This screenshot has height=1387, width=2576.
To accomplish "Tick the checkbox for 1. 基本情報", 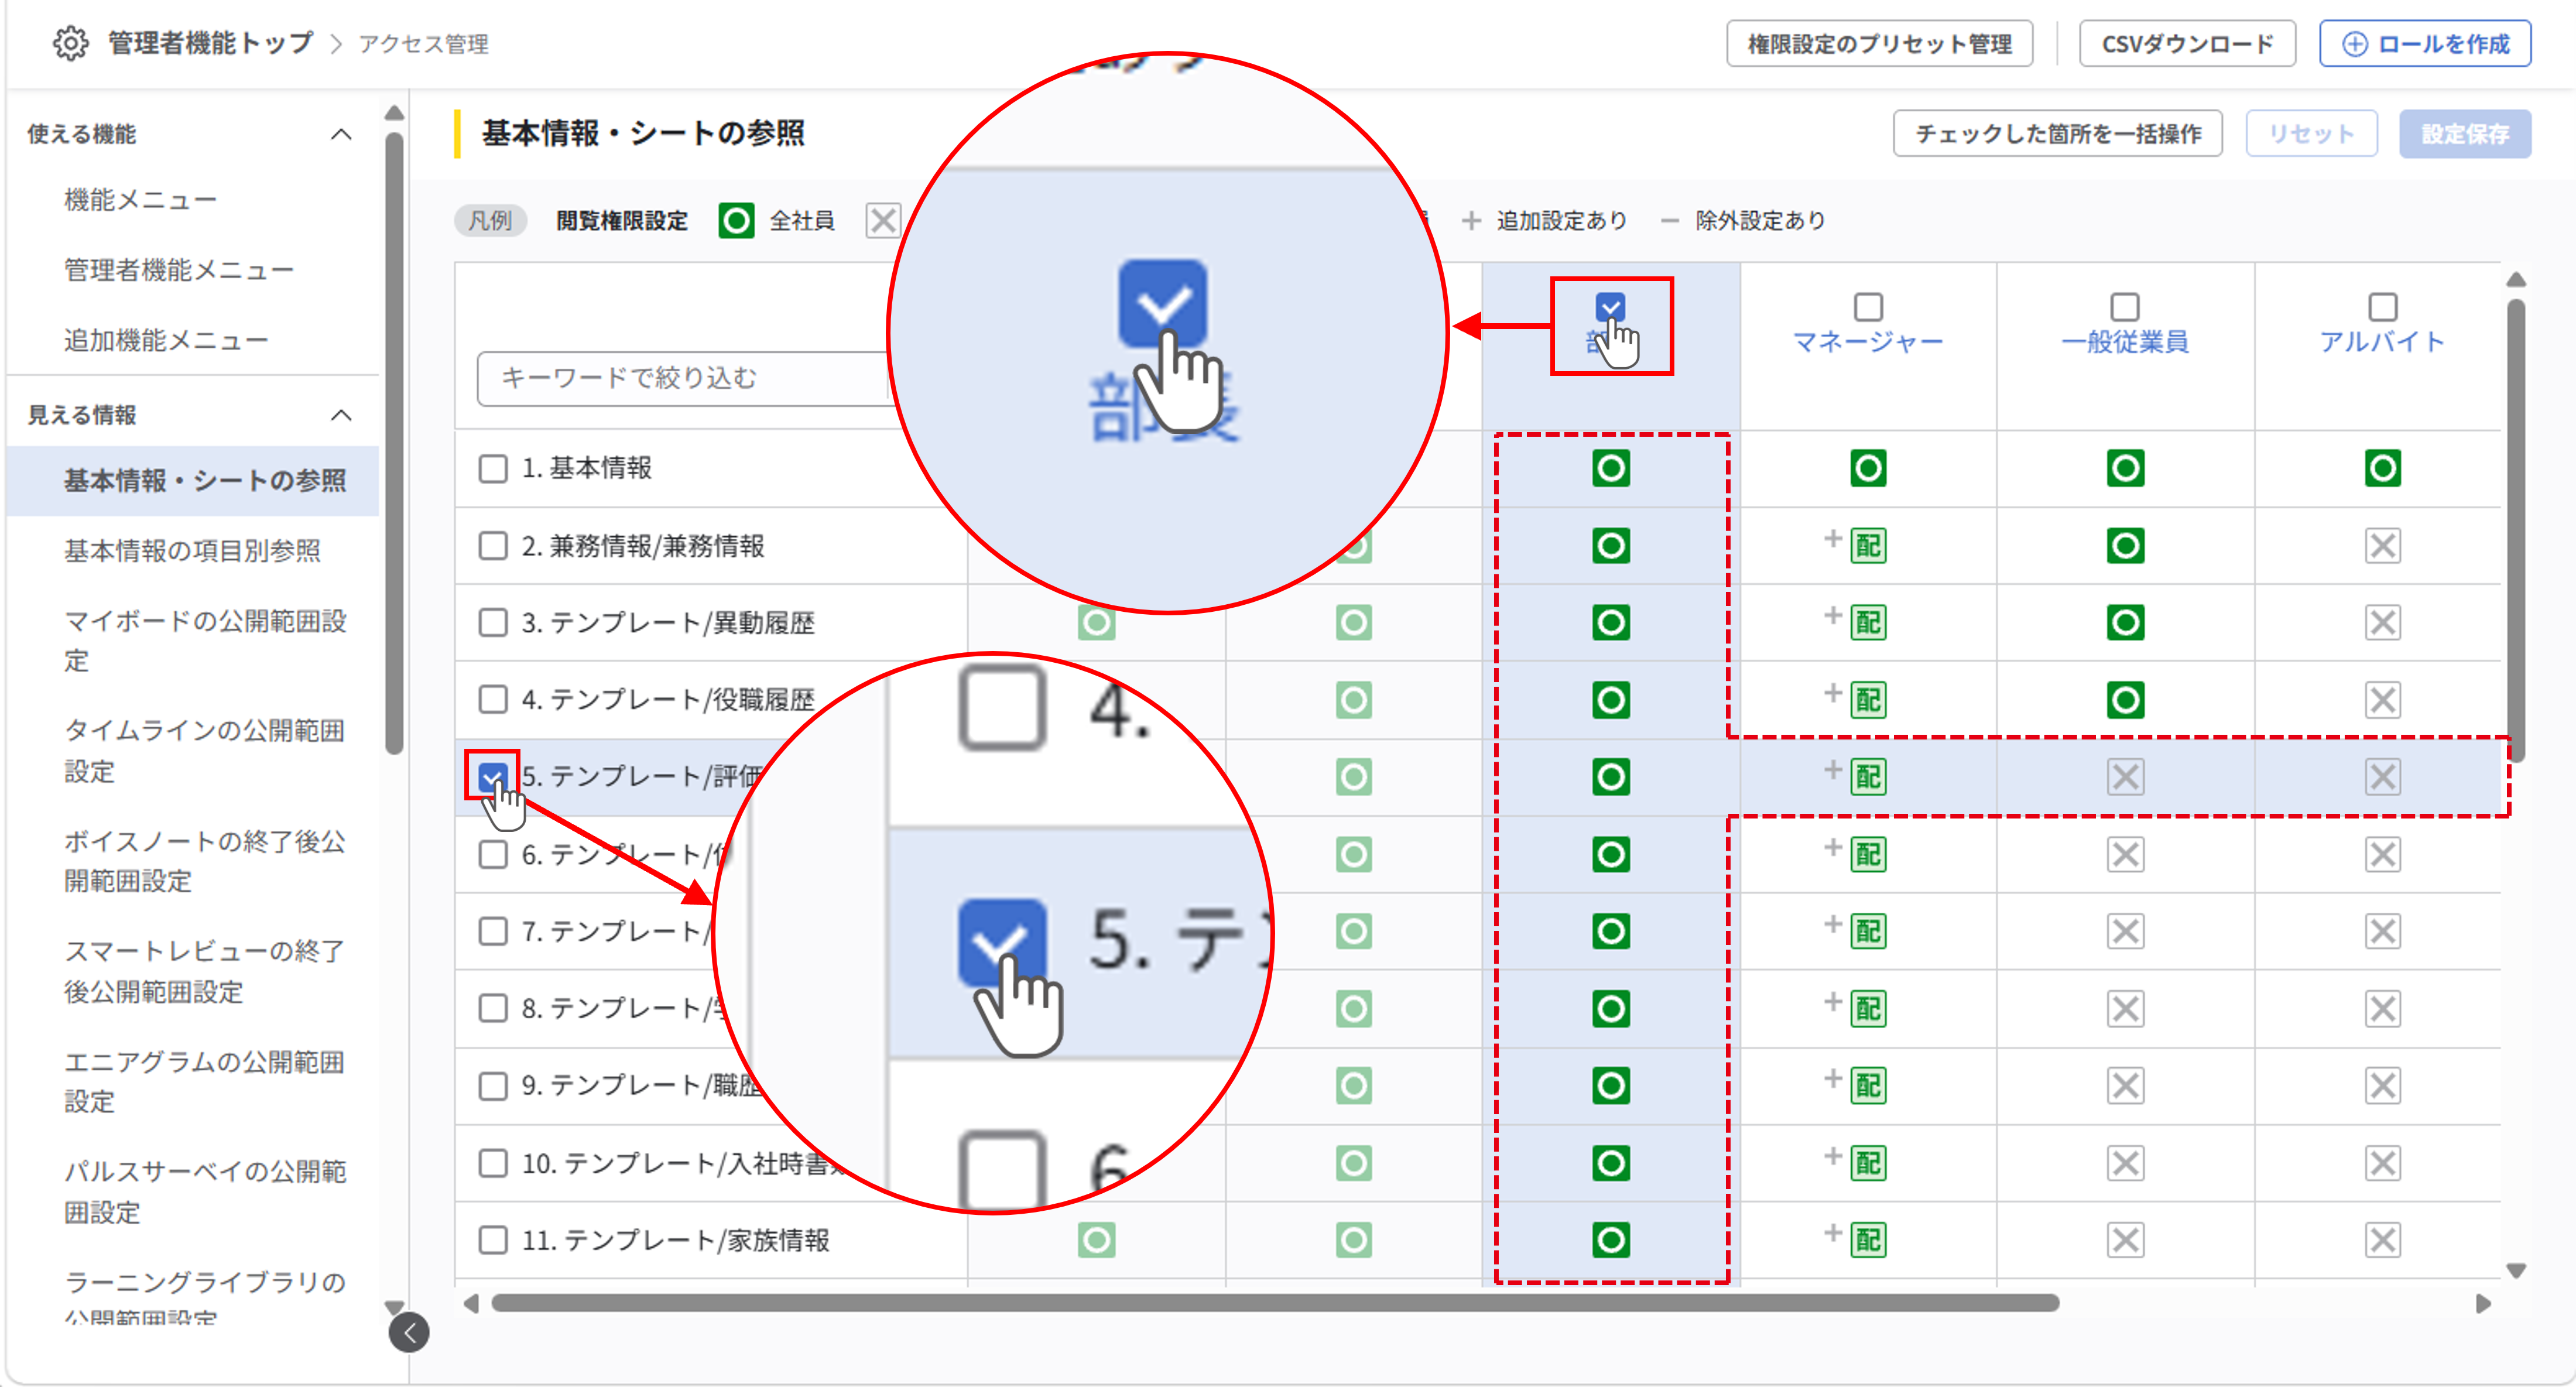I will 493,468.
